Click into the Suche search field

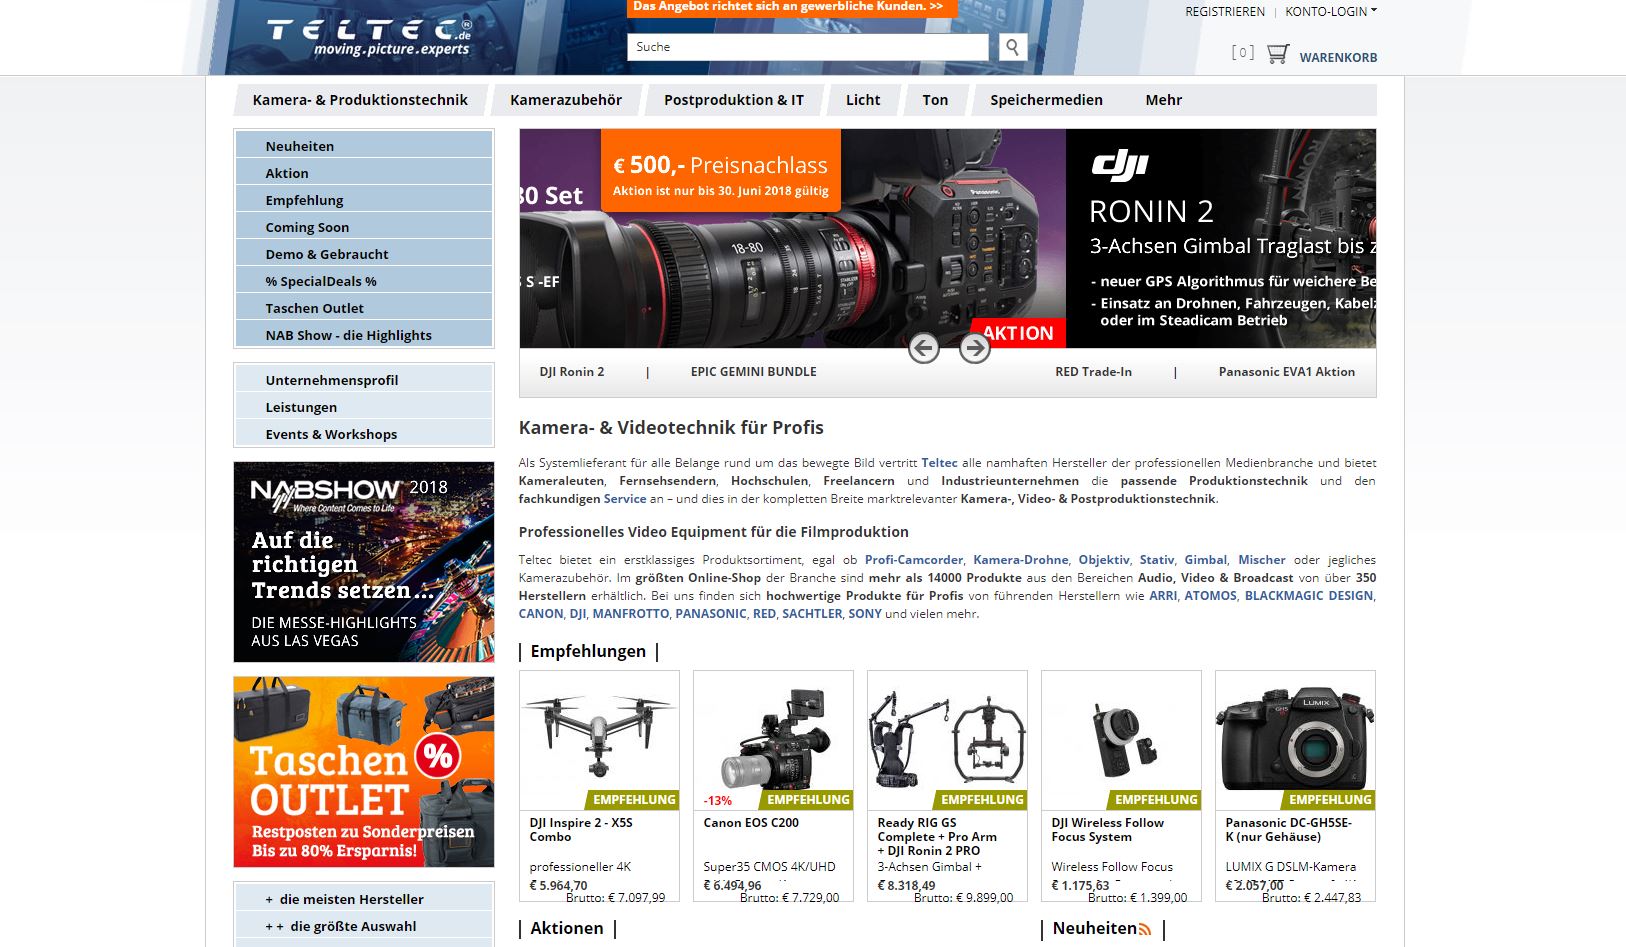click(806, 47)
